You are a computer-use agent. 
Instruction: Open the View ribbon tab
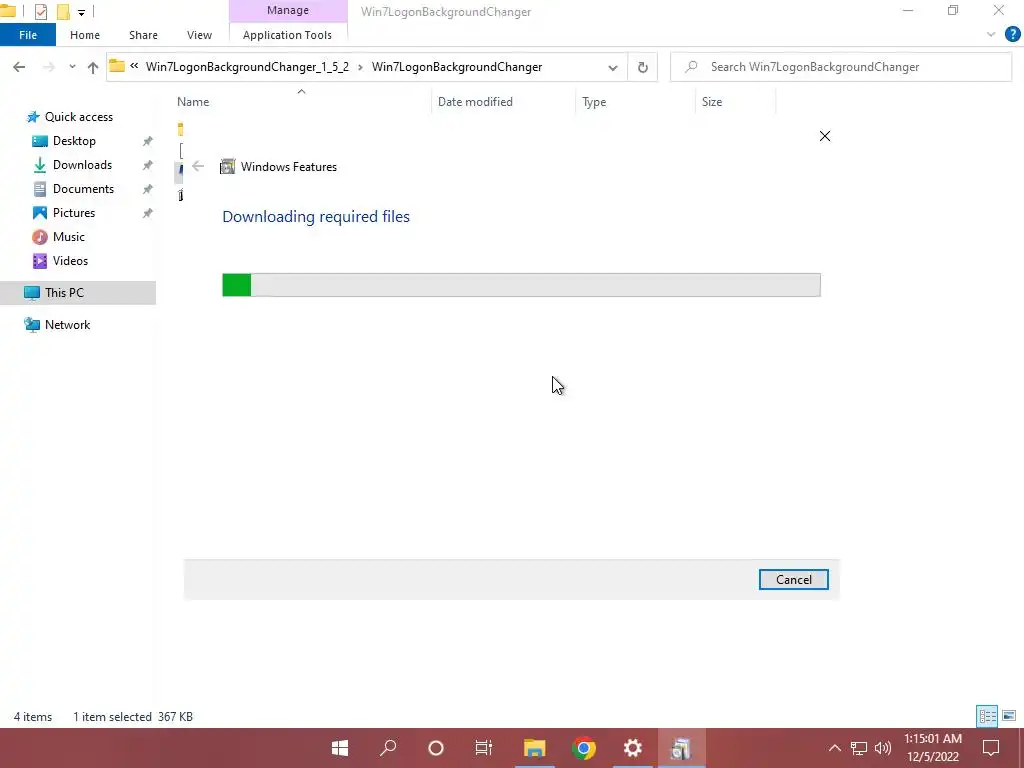click(x=199, y=35)
